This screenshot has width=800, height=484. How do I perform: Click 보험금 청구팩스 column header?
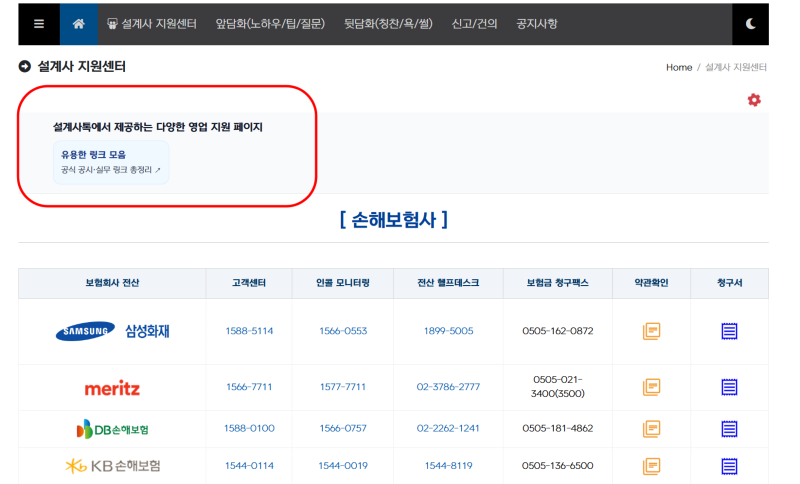click(558, 283)
